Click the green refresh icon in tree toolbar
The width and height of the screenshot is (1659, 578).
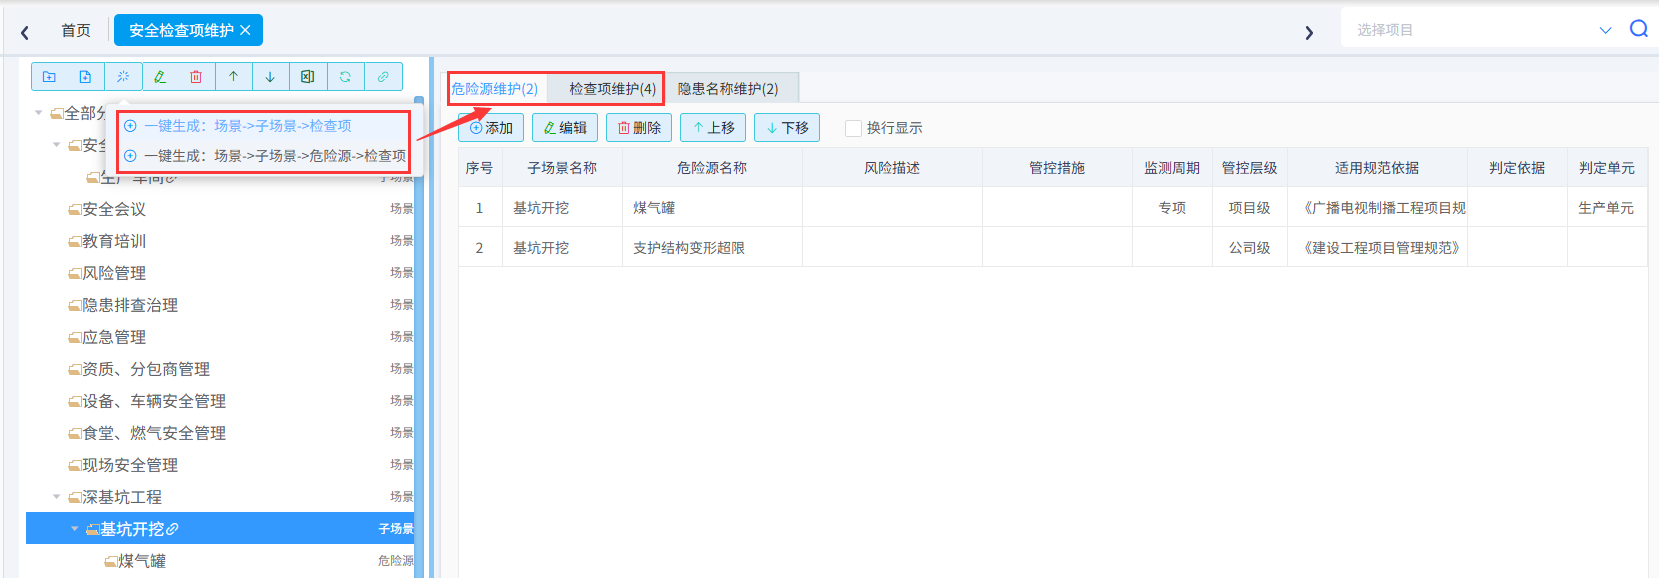(x=345, y=77)
